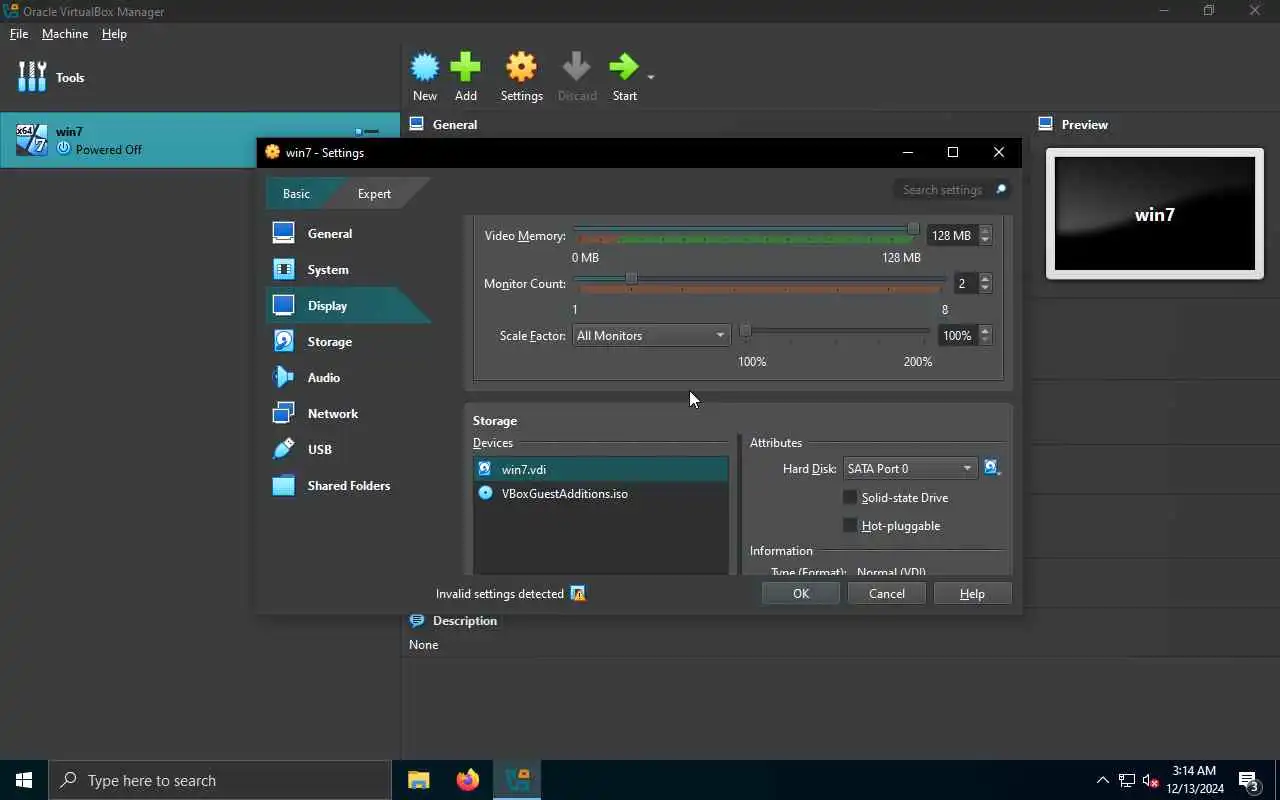Click the Windows Start button
Screen dimensions: 1280x800
coord(24,780)
